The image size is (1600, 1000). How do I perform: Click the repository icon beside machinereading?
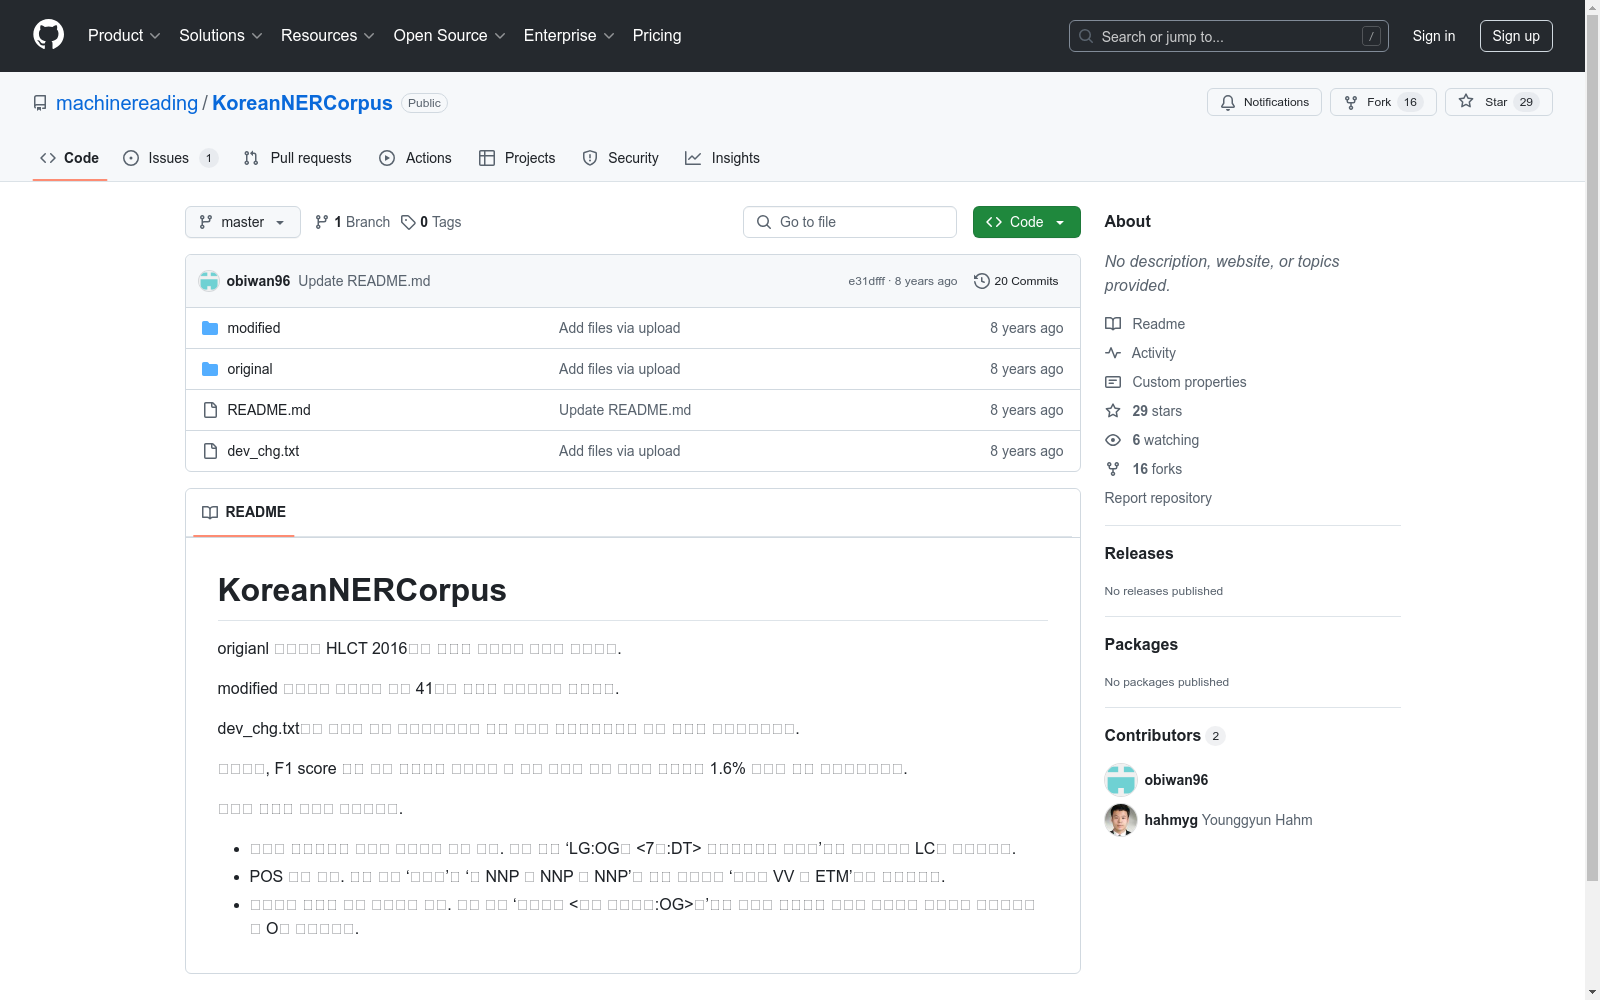40,103
